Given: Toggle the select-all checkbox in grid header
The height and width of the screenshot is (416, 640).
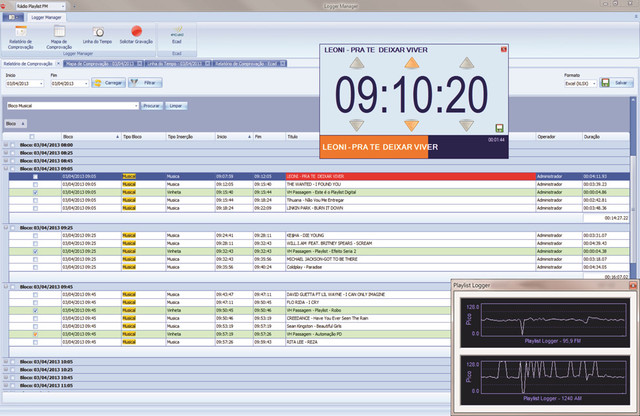Looking at the screenshot, I should point(32,136).
